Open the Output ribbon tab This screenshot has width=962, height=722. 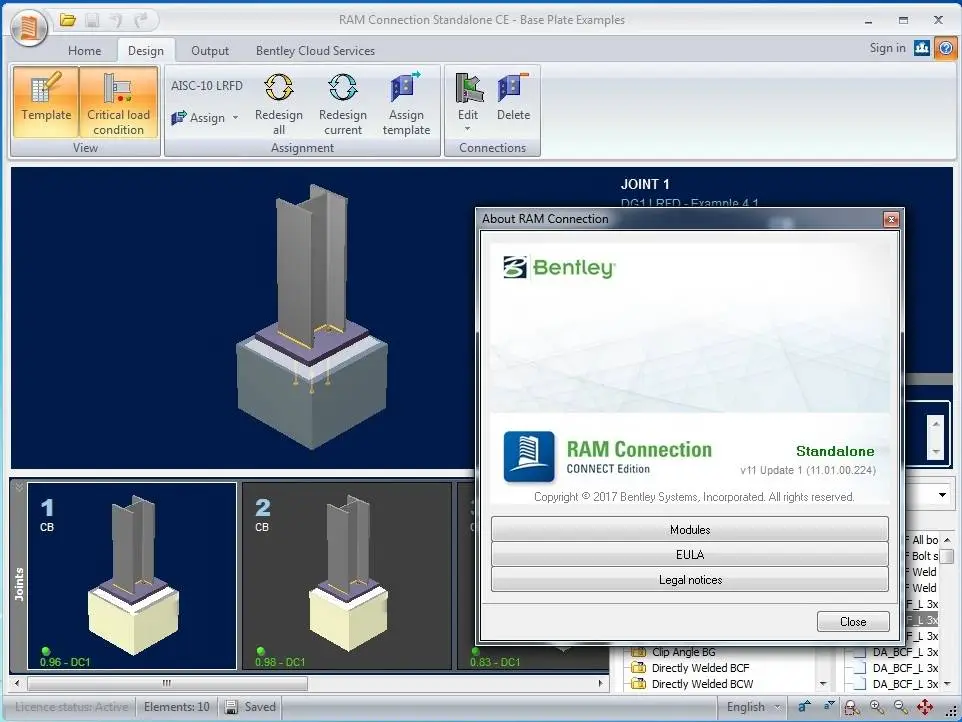(x=210, y=51)
